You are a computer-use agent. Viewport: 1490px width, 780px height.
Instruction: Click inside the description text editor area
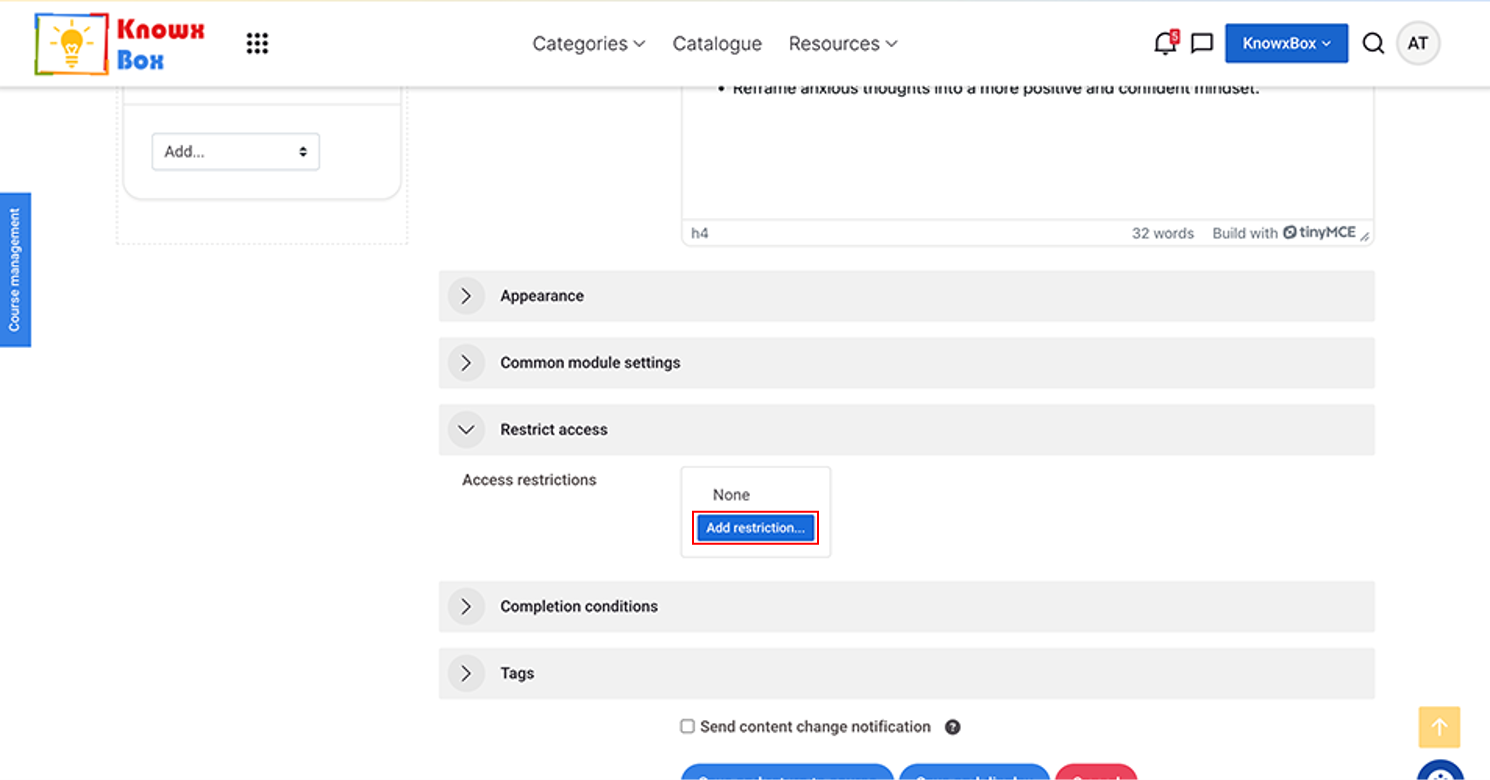pyautogui.click(x=1027, y=155)
